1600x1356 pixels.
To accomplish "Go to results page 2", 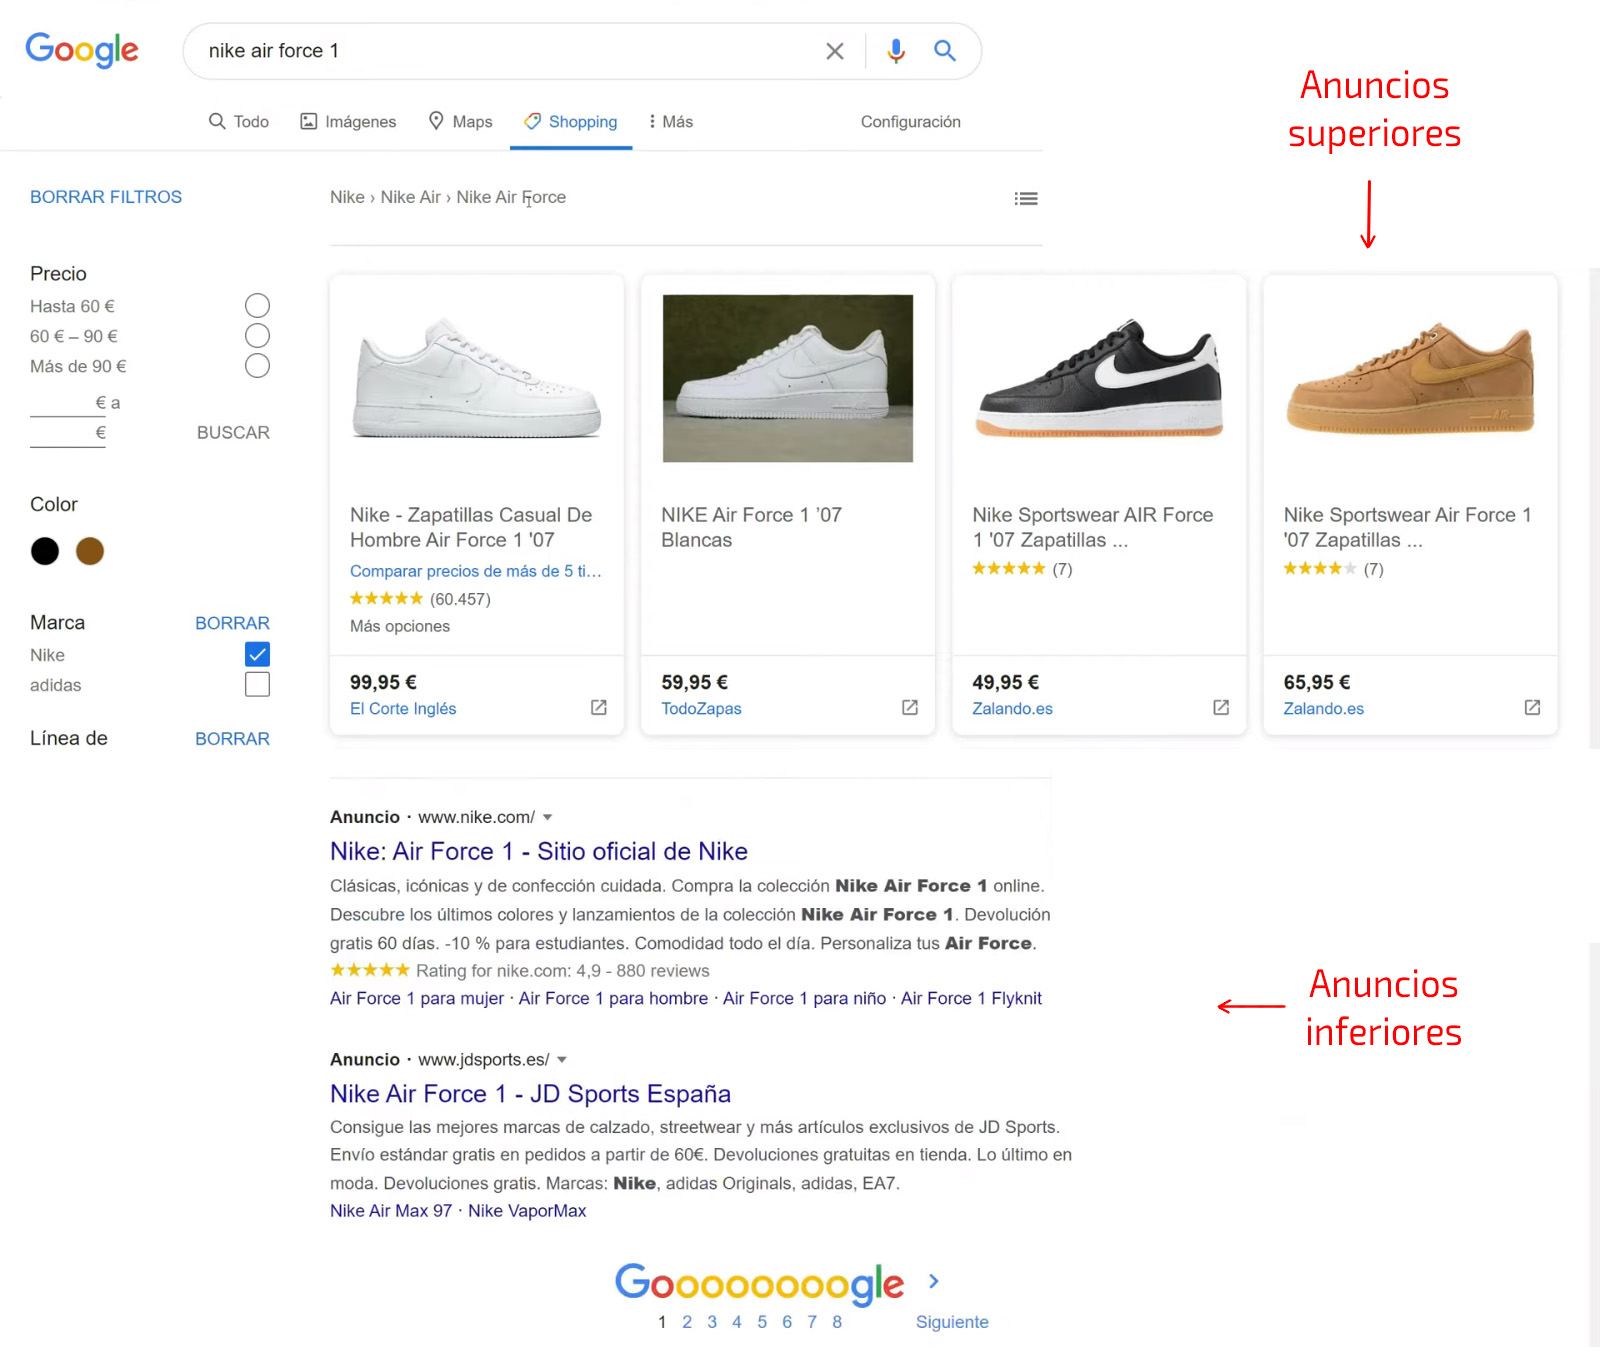I will click(687, 1322).
